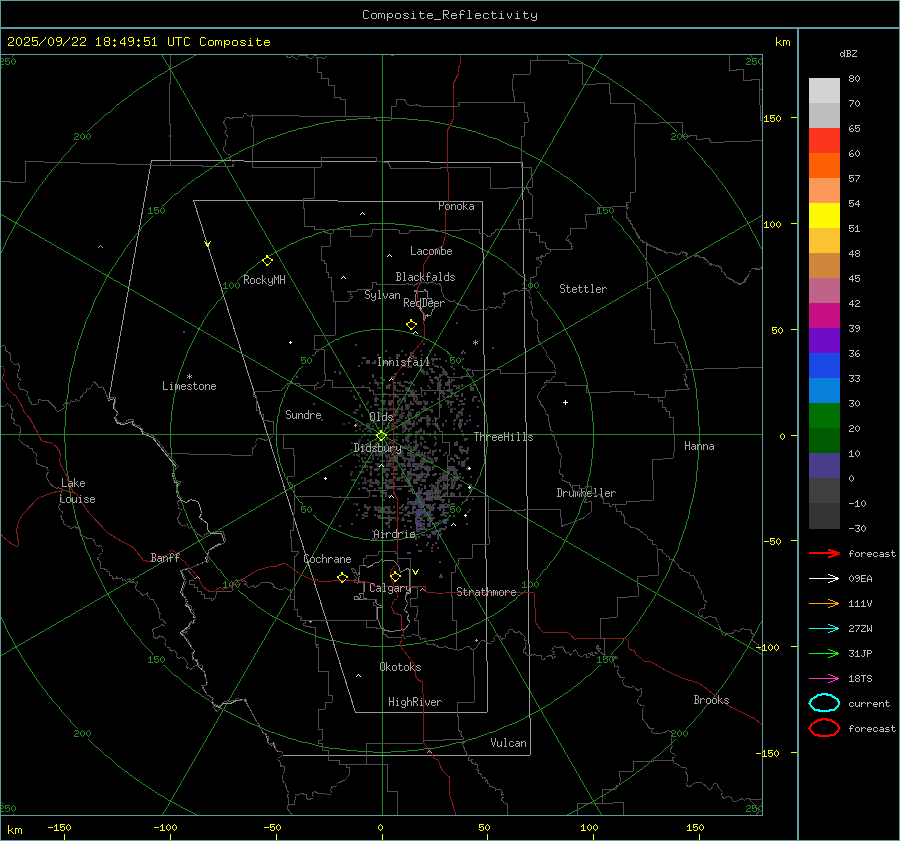Pick the bright red dBZ color swatch

pyautogui.click(x=824, y=141)
